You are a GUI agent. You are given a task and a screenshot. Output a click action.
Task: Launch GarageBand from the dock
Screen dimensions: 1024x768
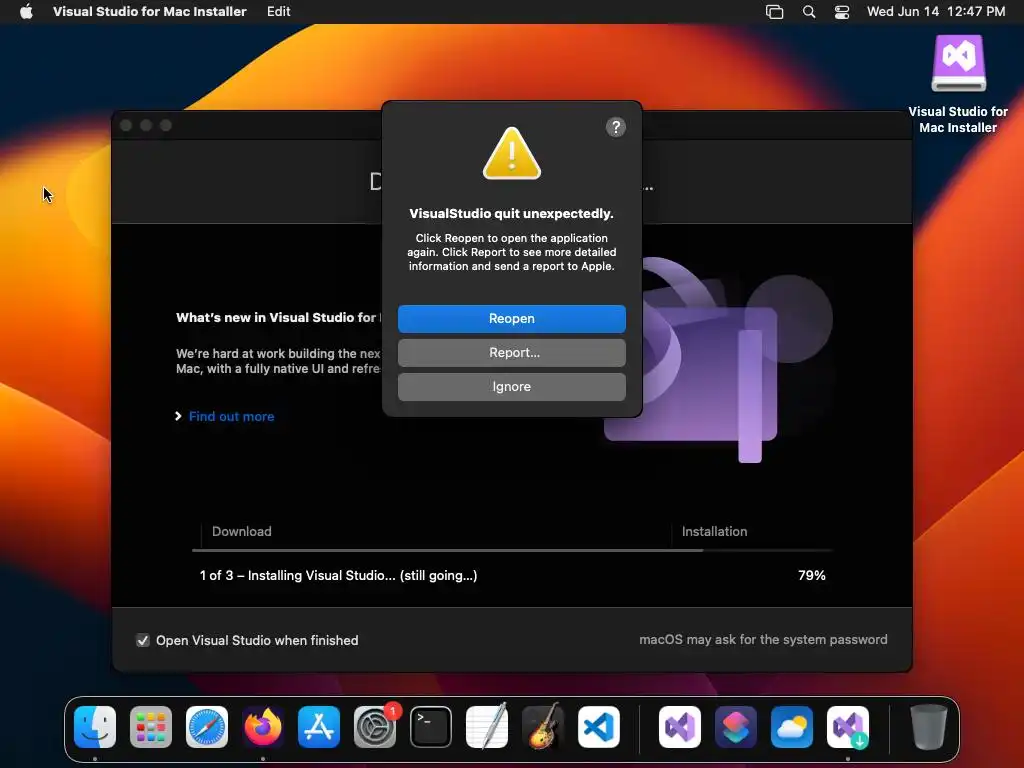[543, 726]
